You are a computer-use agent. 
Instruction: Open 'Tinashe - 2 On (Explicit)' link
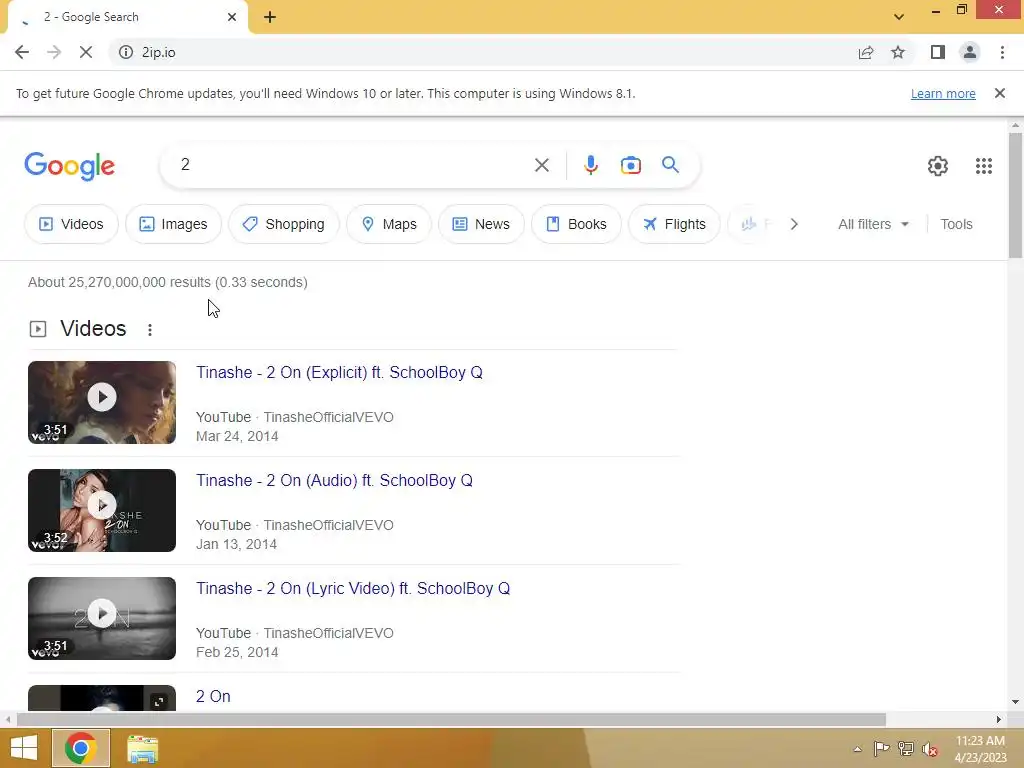tap(339, 372)
